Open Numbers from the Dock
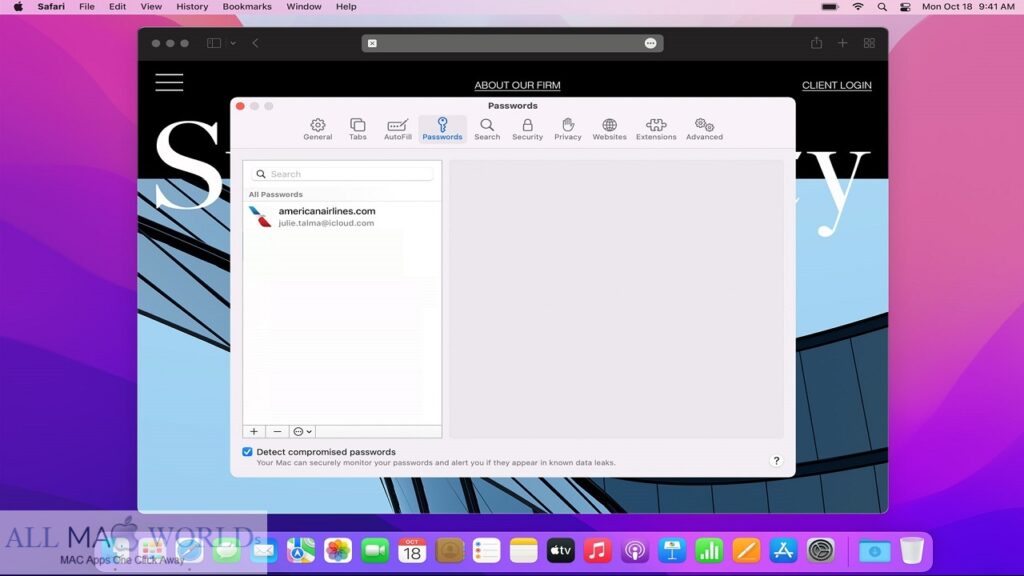The image size is (1024, 576). [x=709, y=551]
